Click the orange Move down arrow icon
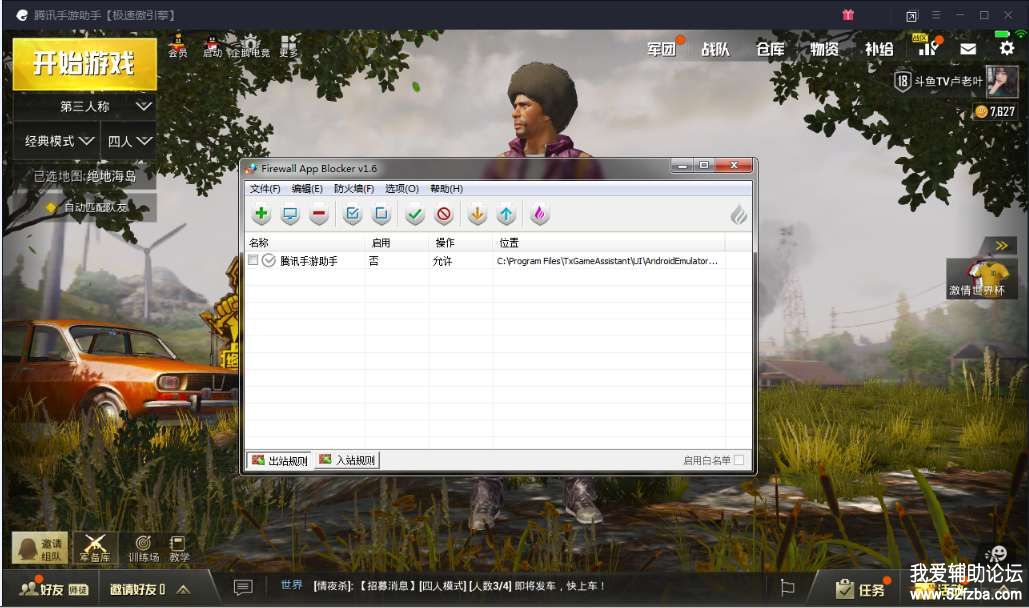This screenshot has height=608, width=1029. click(477, 214)
